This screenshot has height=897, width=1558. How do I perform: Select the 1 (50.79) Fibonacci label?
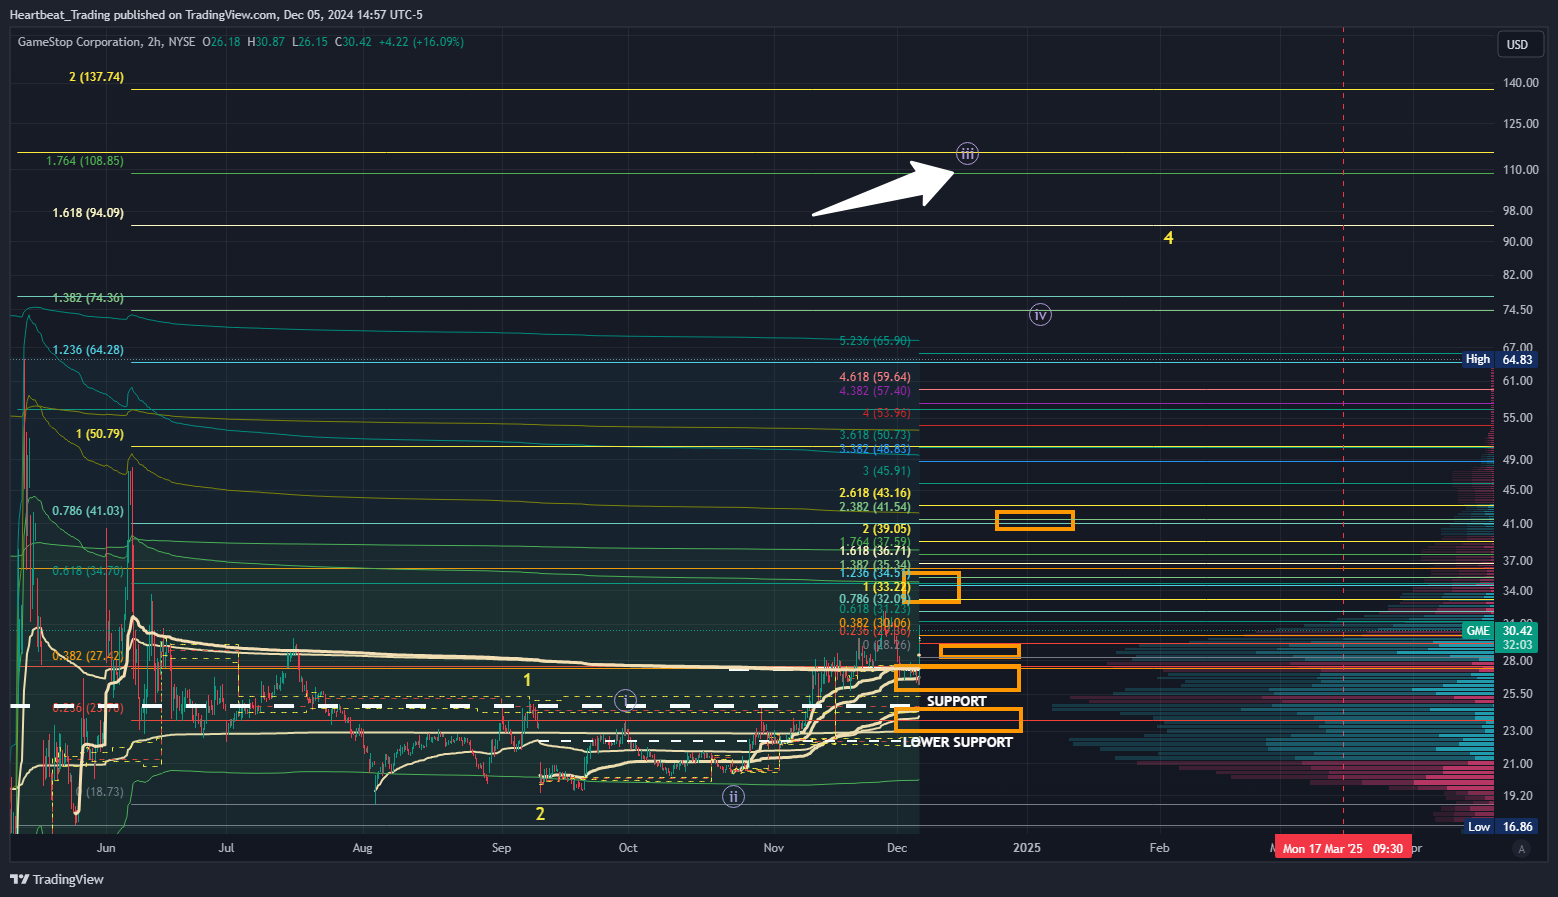(x=100, y=434)
